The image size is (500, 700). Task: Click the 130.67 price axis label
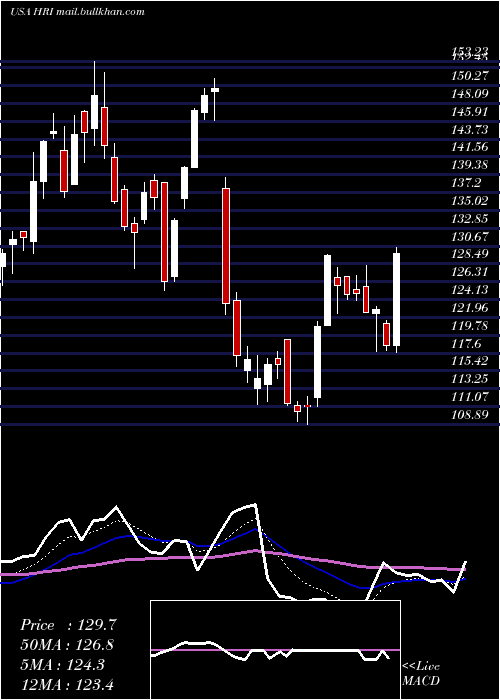coord(469,236)
